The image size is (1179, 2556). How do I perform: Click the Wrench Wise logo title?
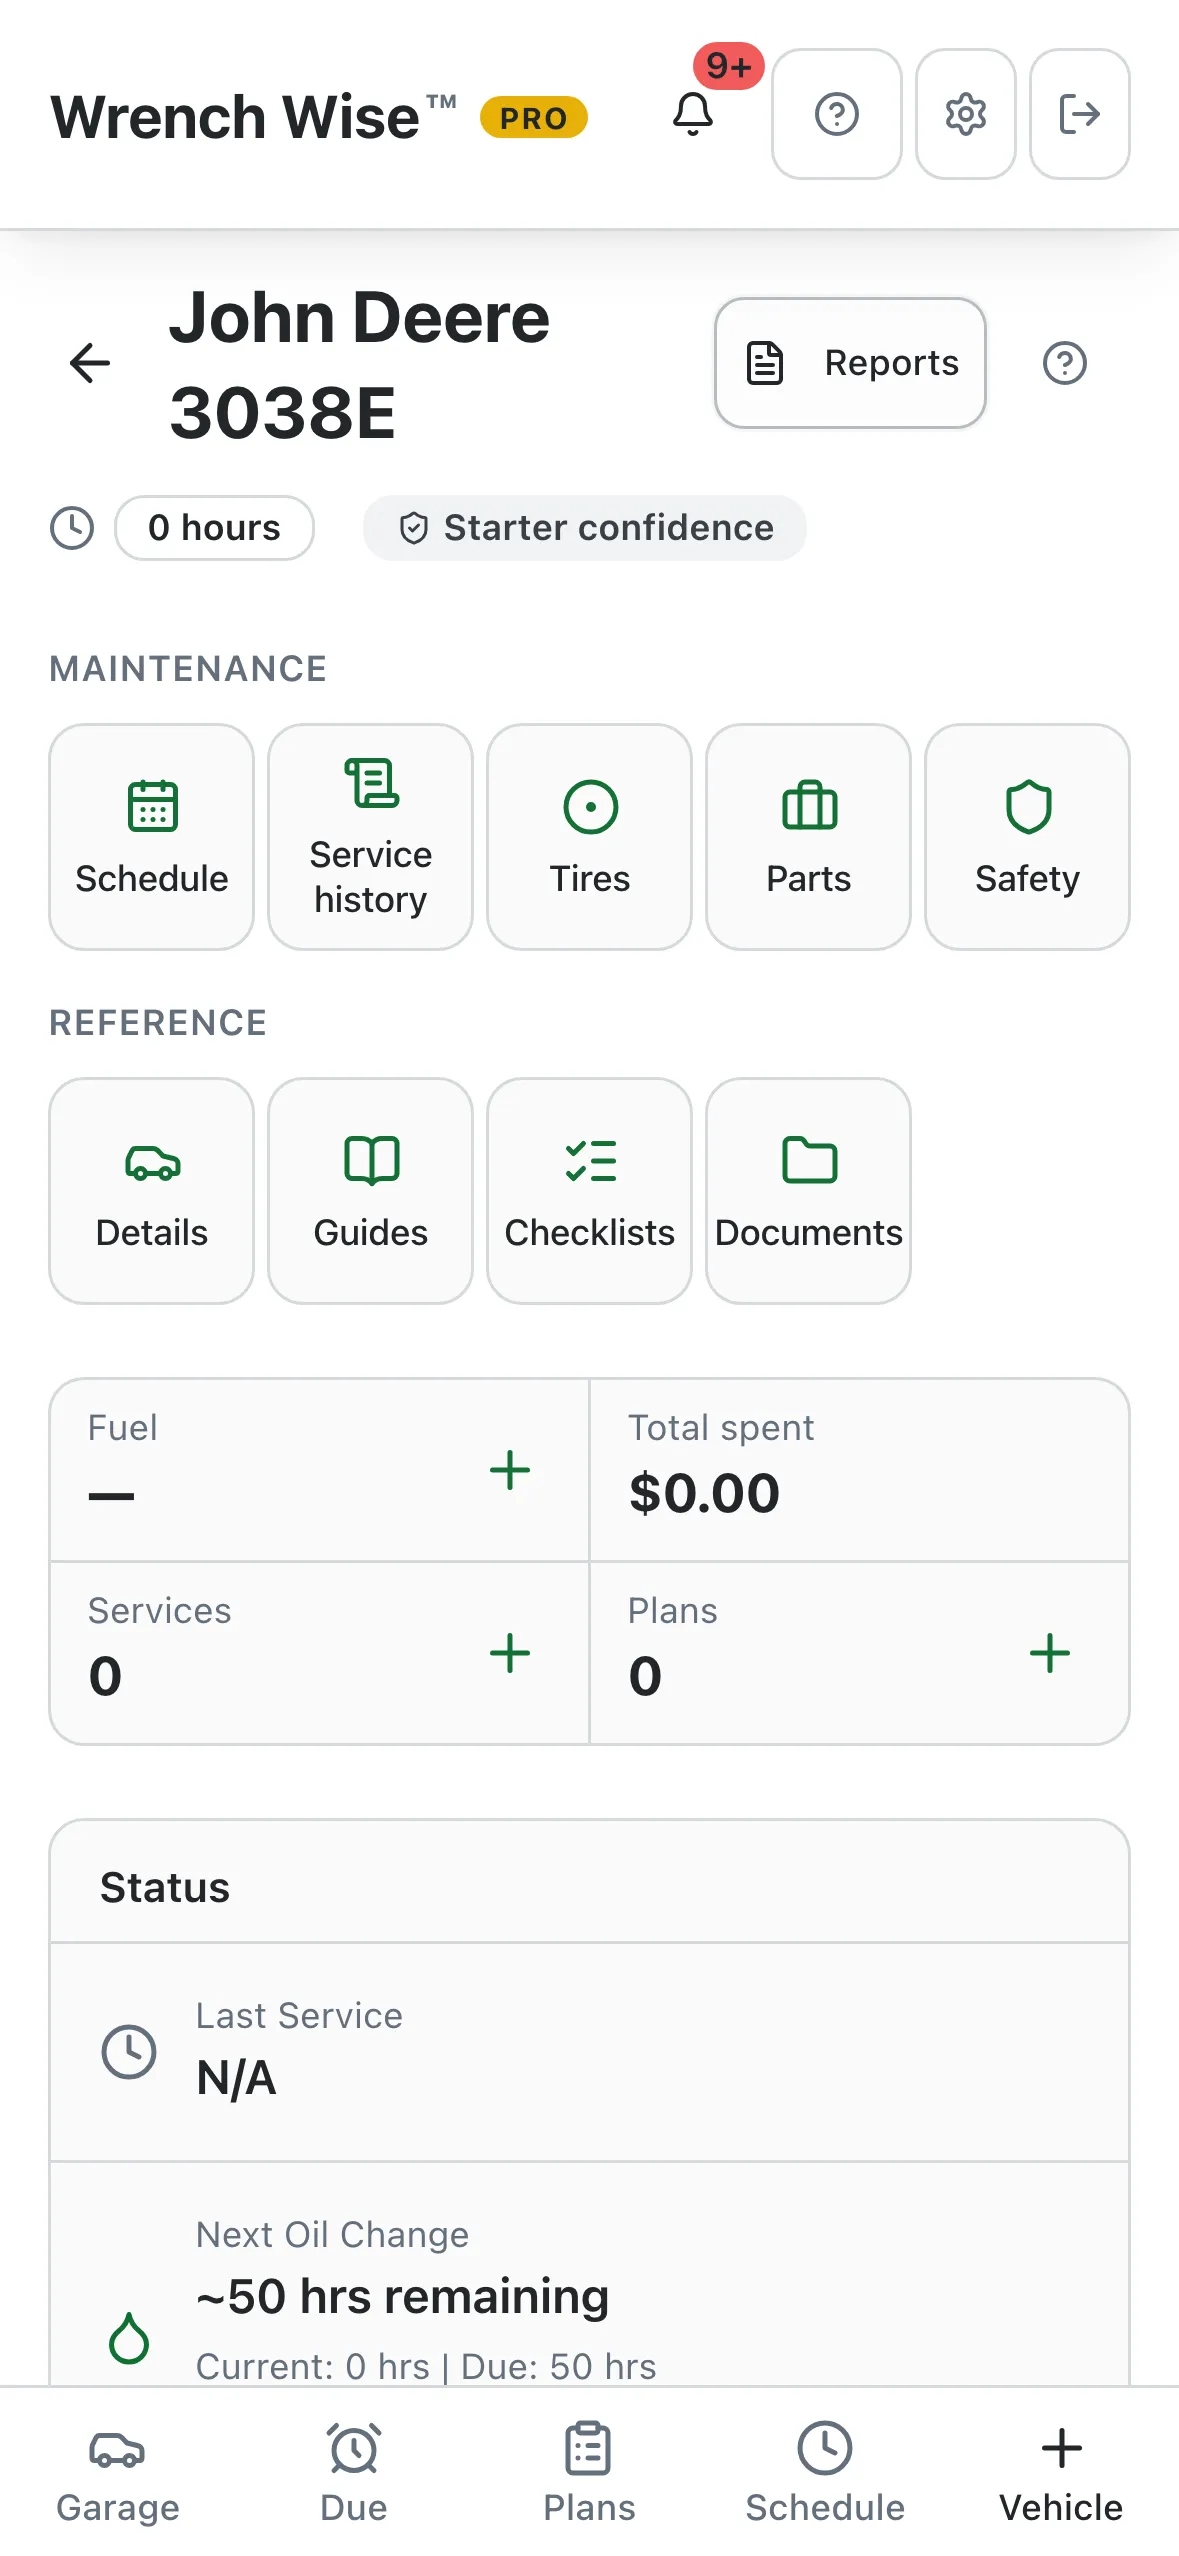coord(254,117)
